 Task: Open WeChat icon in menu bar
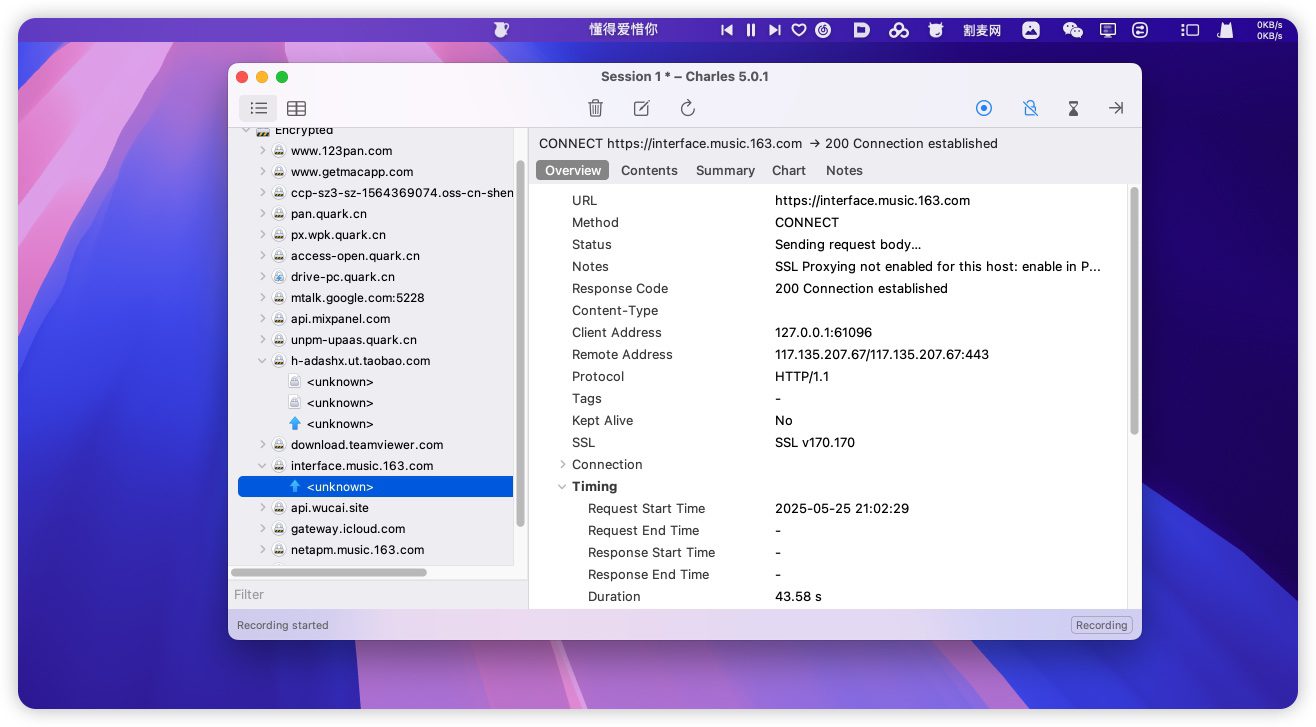point(1072,30)
